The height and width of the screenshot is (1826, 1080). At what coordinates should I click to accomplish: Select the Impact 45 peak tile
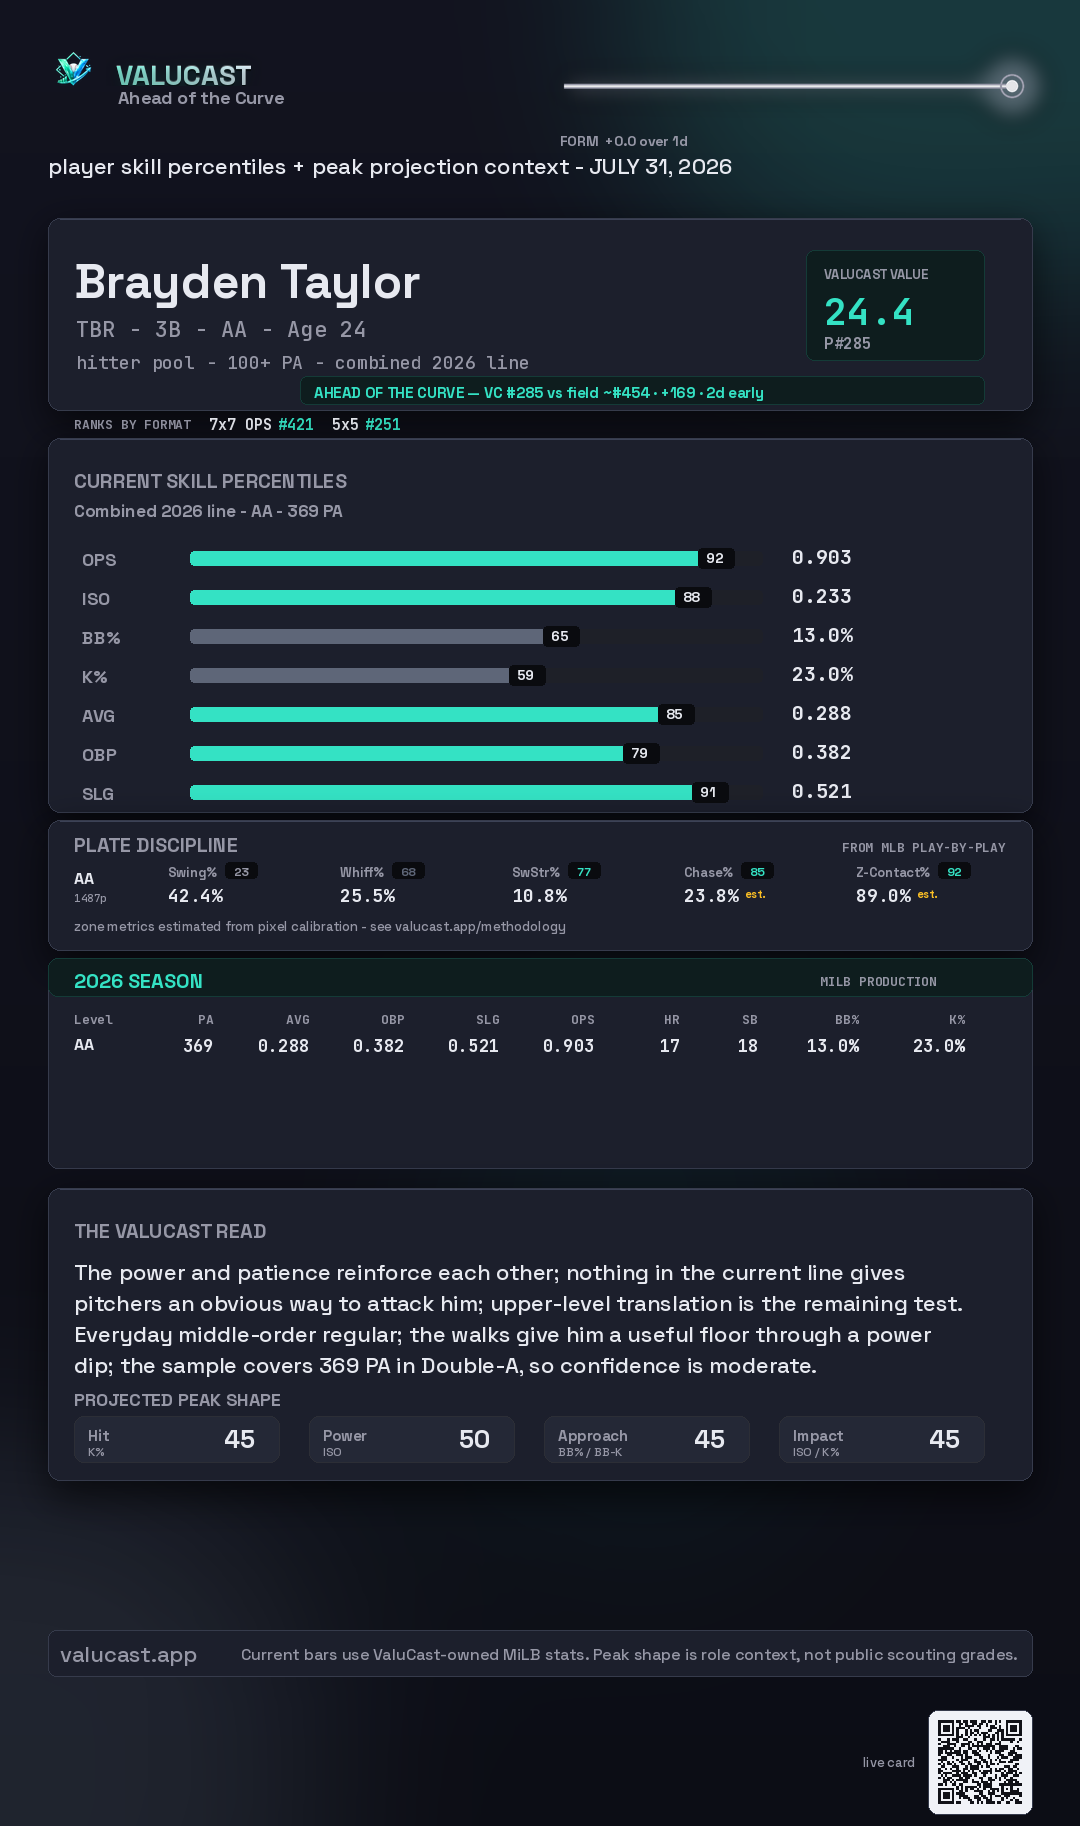[882, 1439]
